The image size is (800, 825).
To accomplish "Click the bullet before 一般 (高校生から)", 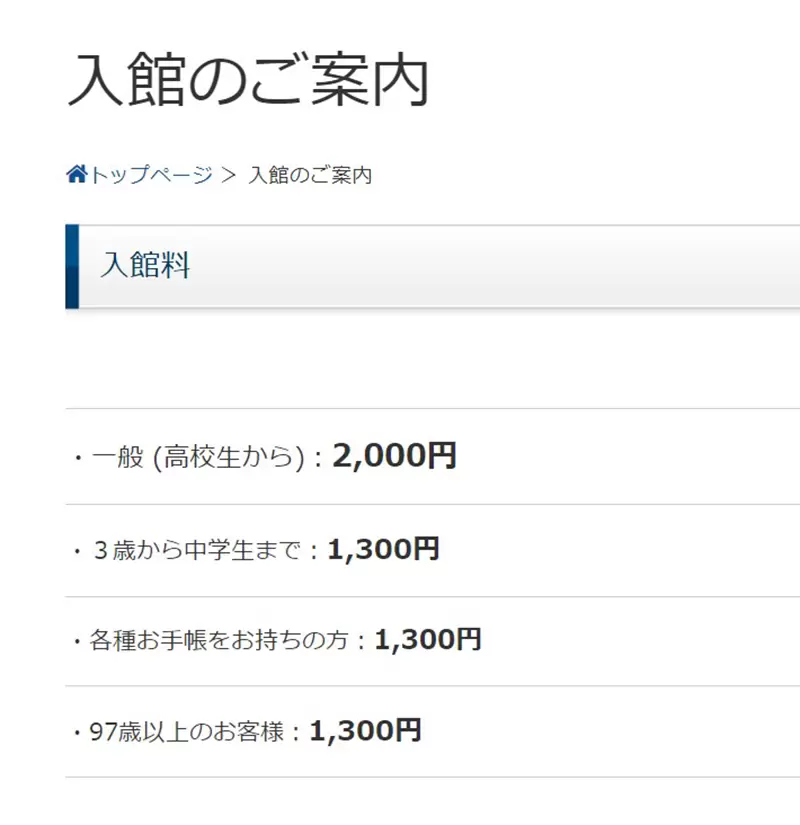I will point(77,458).
